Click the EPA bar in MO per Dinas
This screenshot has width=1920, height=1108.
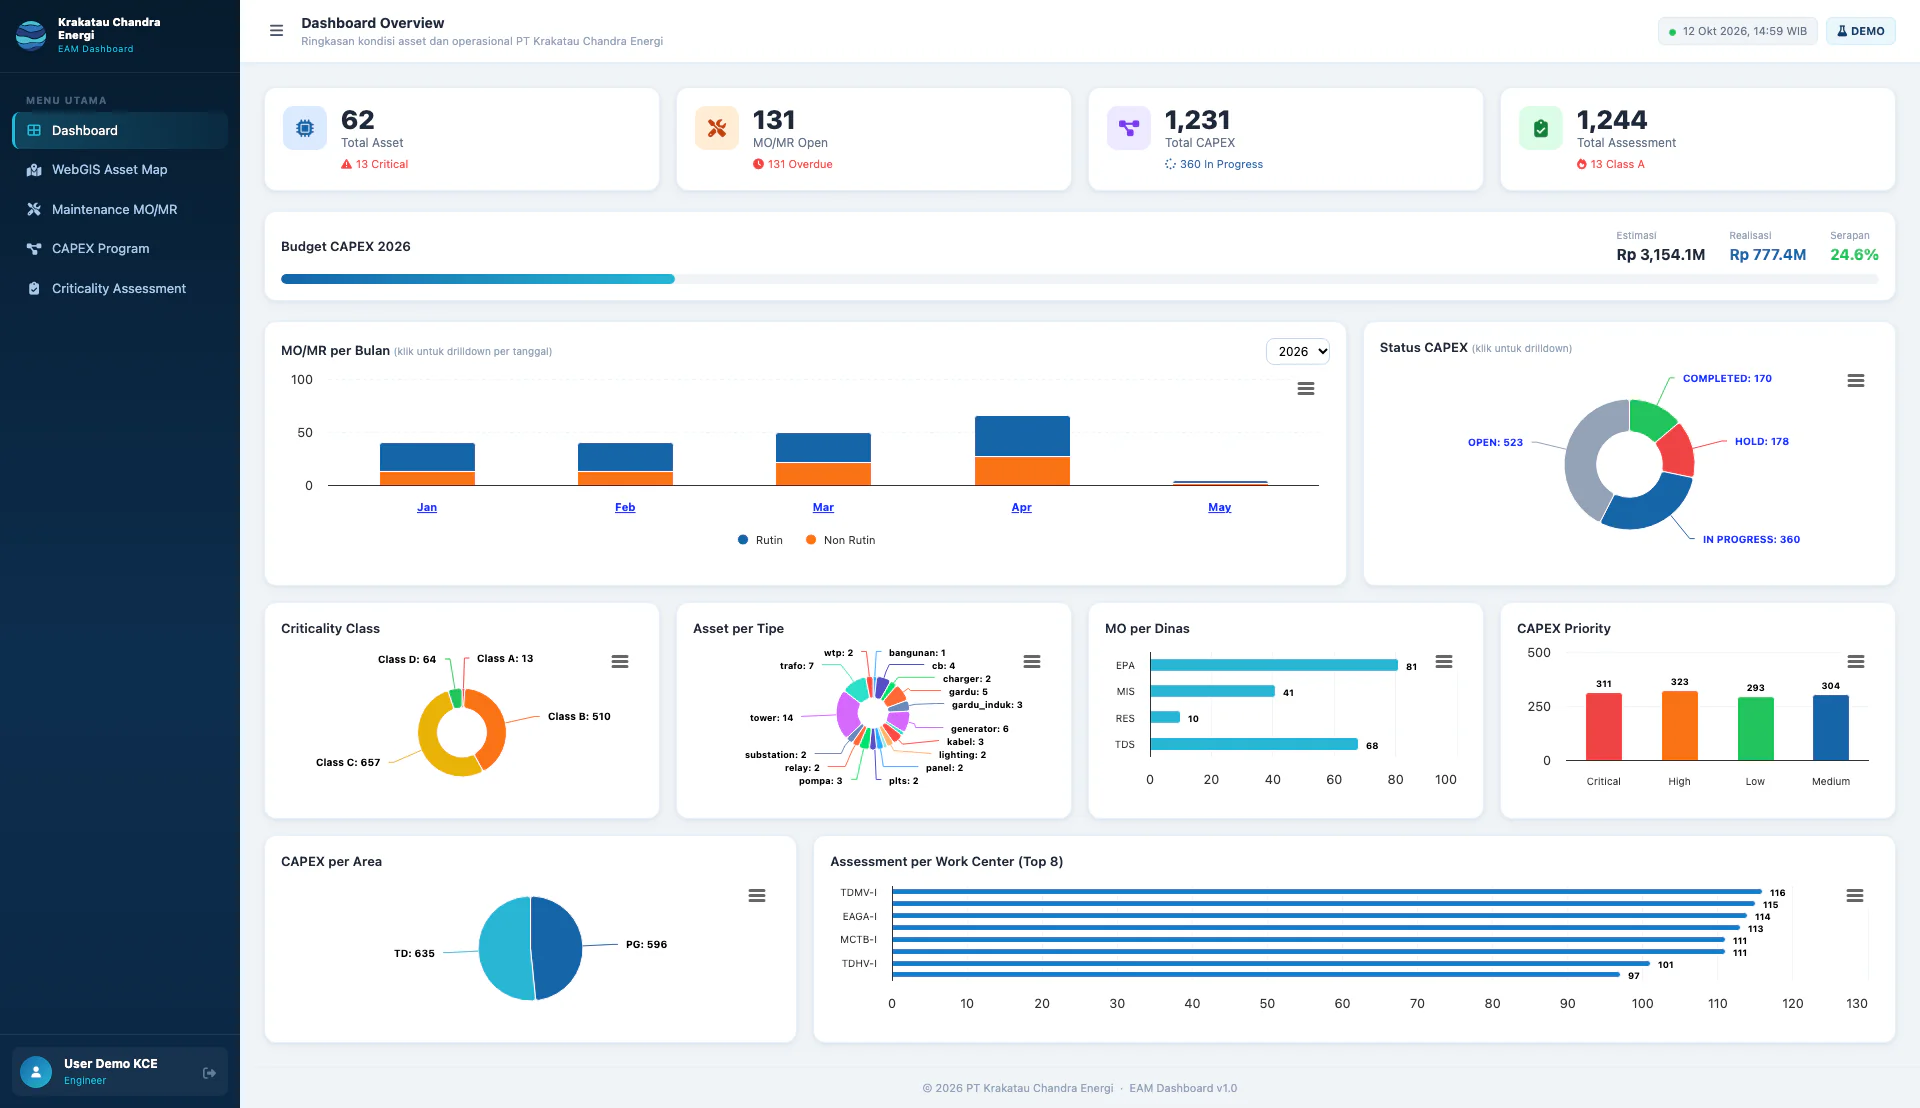1274,665
